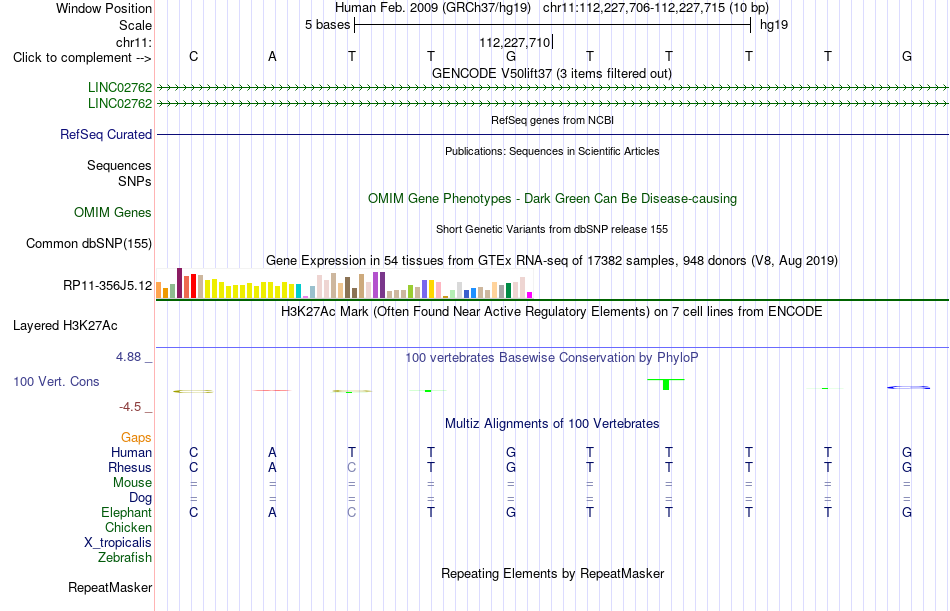Screen dimensions: 950x611
Task: Click the 'Dog' species label
Action: [x=141, y=498]
